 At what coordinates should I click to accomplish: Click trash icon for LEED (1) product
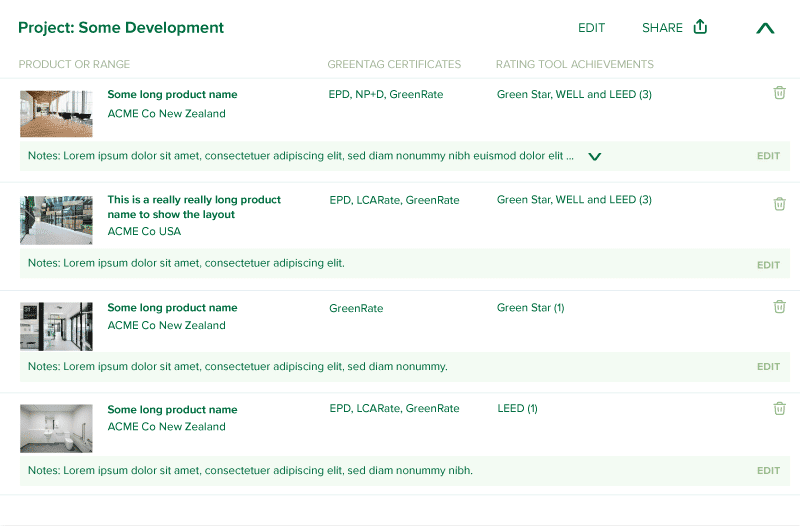779,409
